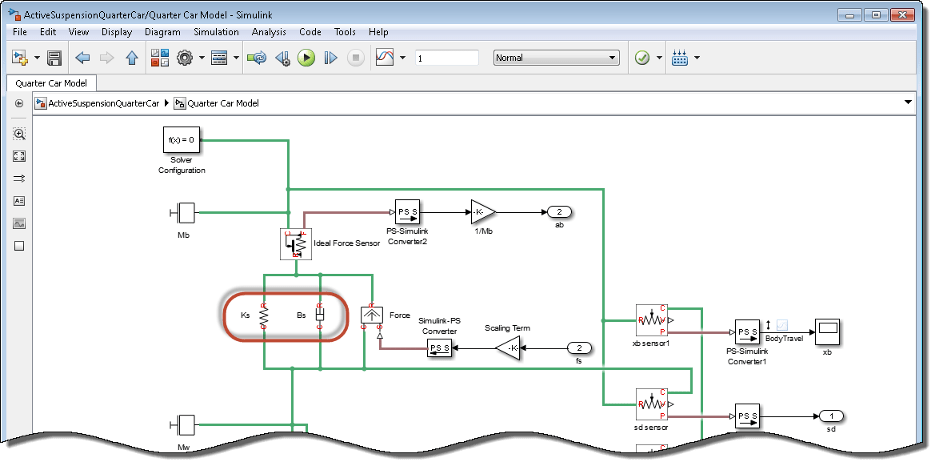Open the Library Browser icon
This screenshot has height=466, width=935.
point(160,58)
